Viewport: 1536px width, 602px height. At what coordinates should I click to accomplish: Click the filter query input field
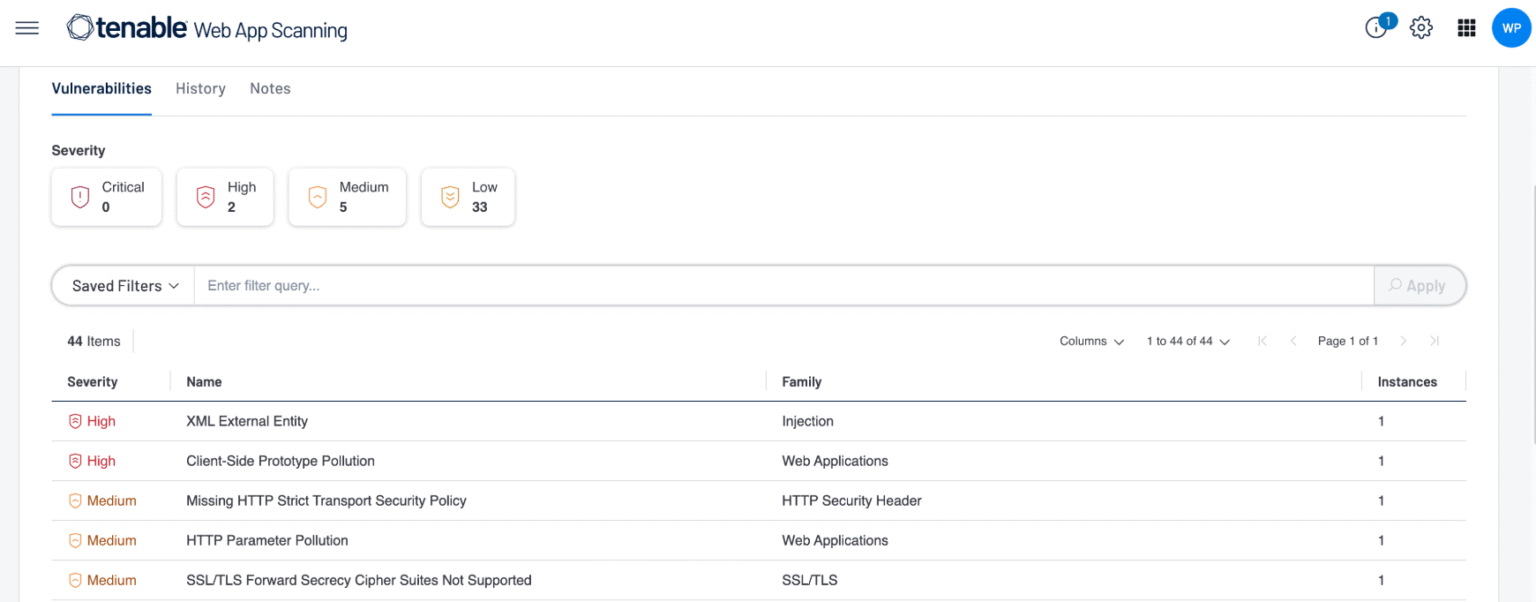(x=784, y=286)
